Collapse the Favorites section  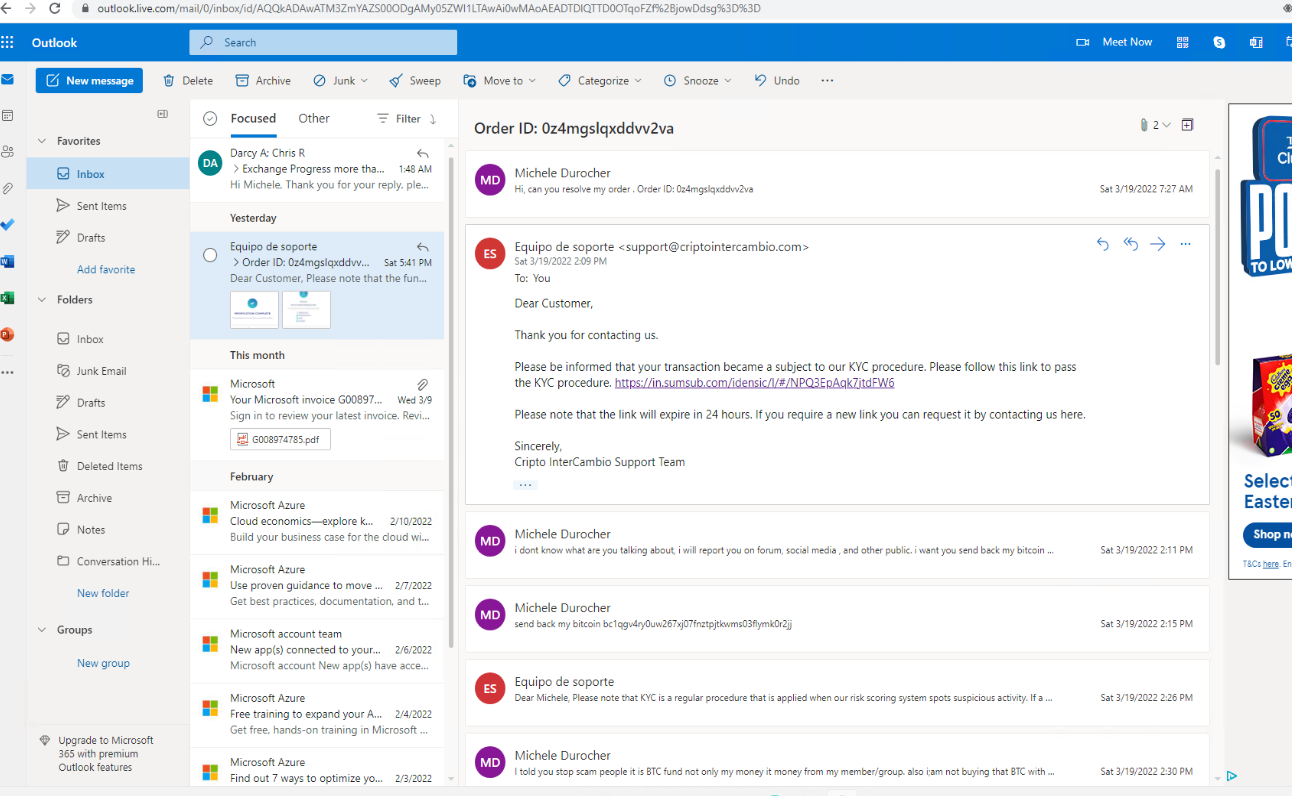43,141
